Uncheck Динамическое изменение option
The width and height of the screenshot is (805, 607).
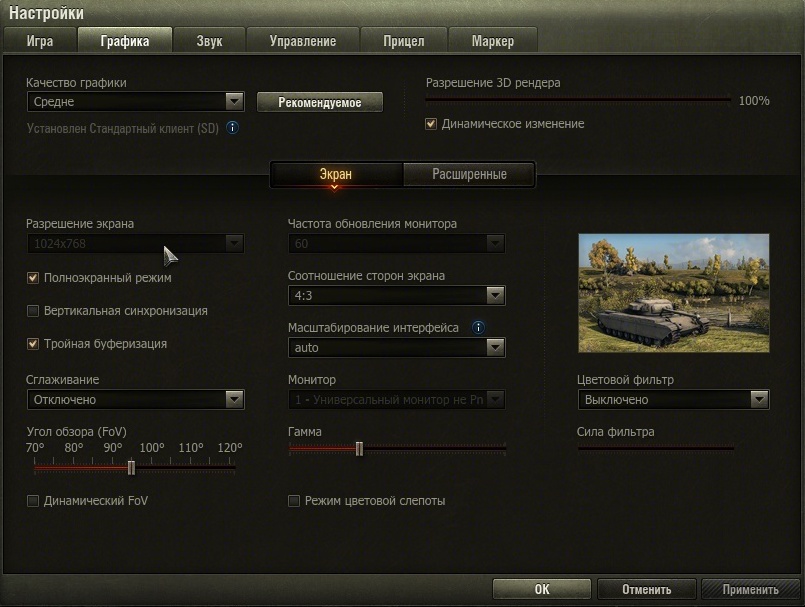point(431,124)
